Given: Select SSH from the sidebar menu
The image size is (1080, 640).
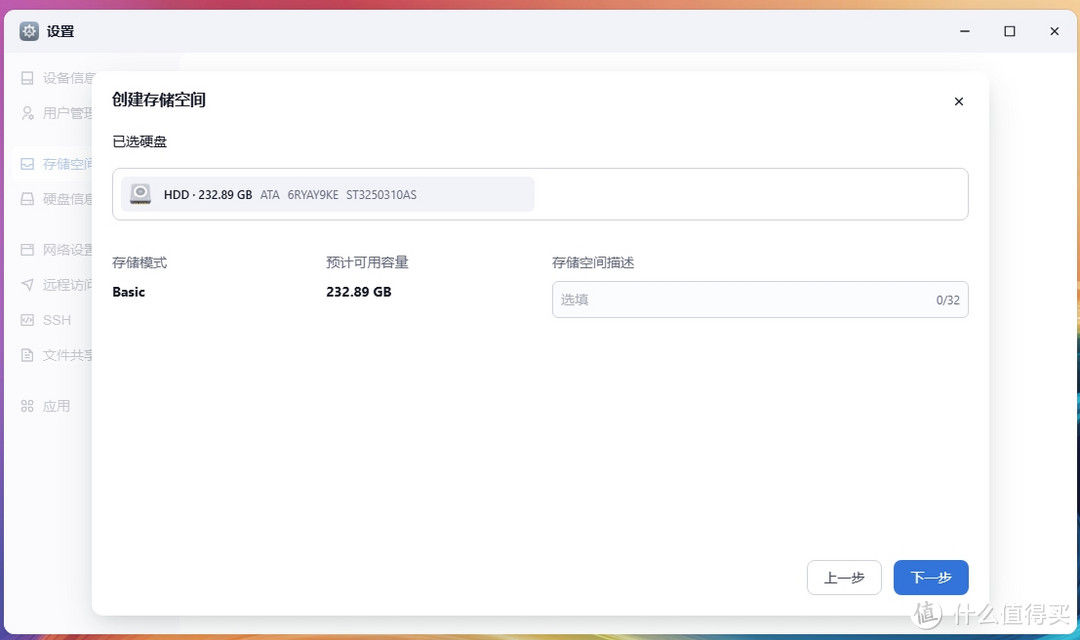Looking at the screenshot, I should 29,320.
